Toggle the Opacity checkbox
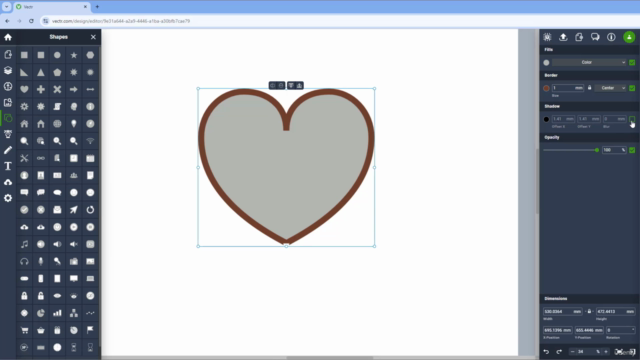This screenshot has width=640, height=360. pos(632,150)
